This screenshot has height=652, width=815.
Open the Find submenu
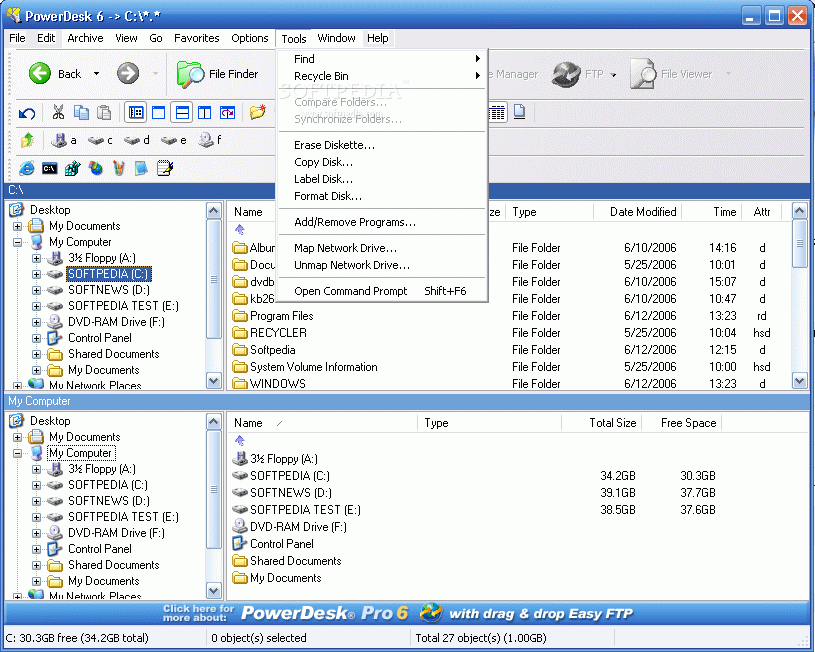[x=383, y=59]
